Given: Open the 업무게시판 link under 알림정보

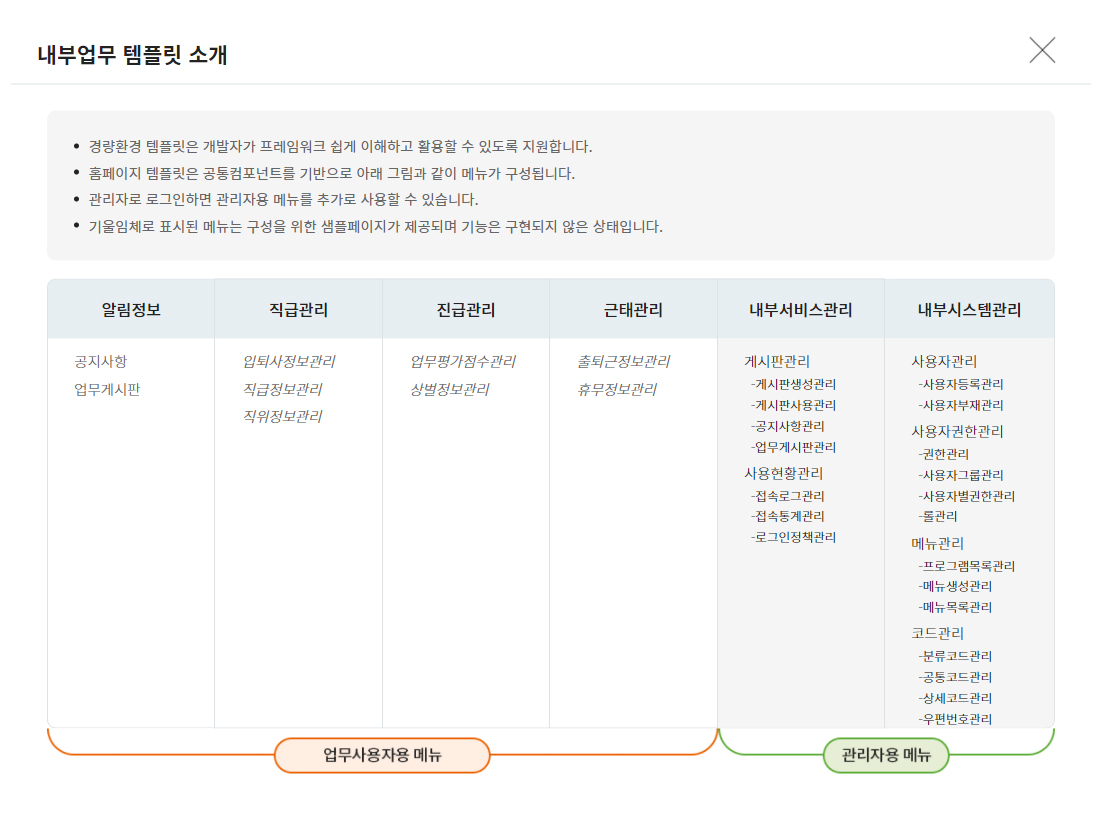Looking at the screenshot, I should point(107,389).
